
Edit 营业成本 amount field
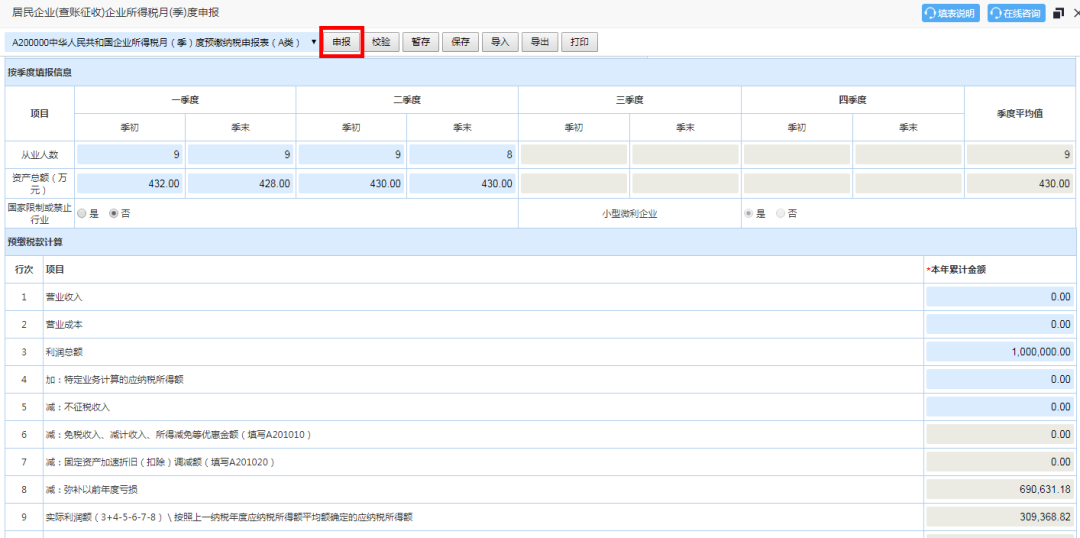tap(1000, 324)
